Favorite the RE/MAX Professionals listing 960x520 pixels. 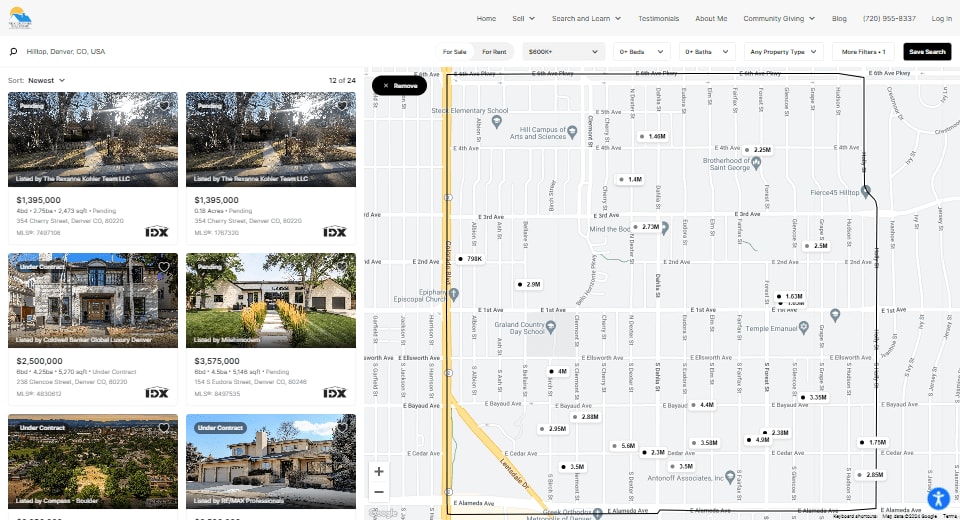(x=342, y=428)
